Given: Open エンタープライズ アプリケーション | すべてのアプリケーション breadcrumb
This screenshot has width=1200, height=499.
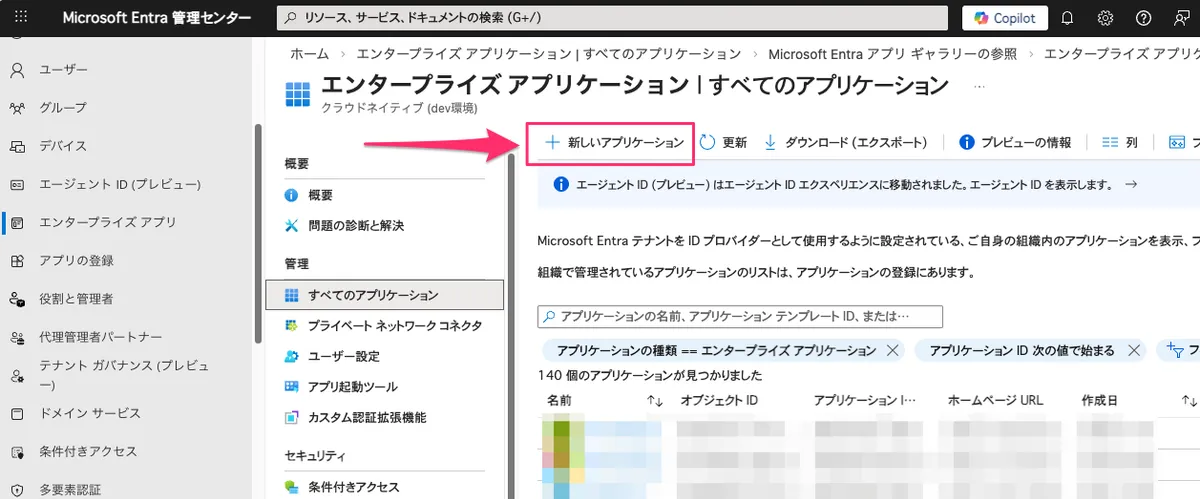Looking at the screenshot, I should point(549,53).
